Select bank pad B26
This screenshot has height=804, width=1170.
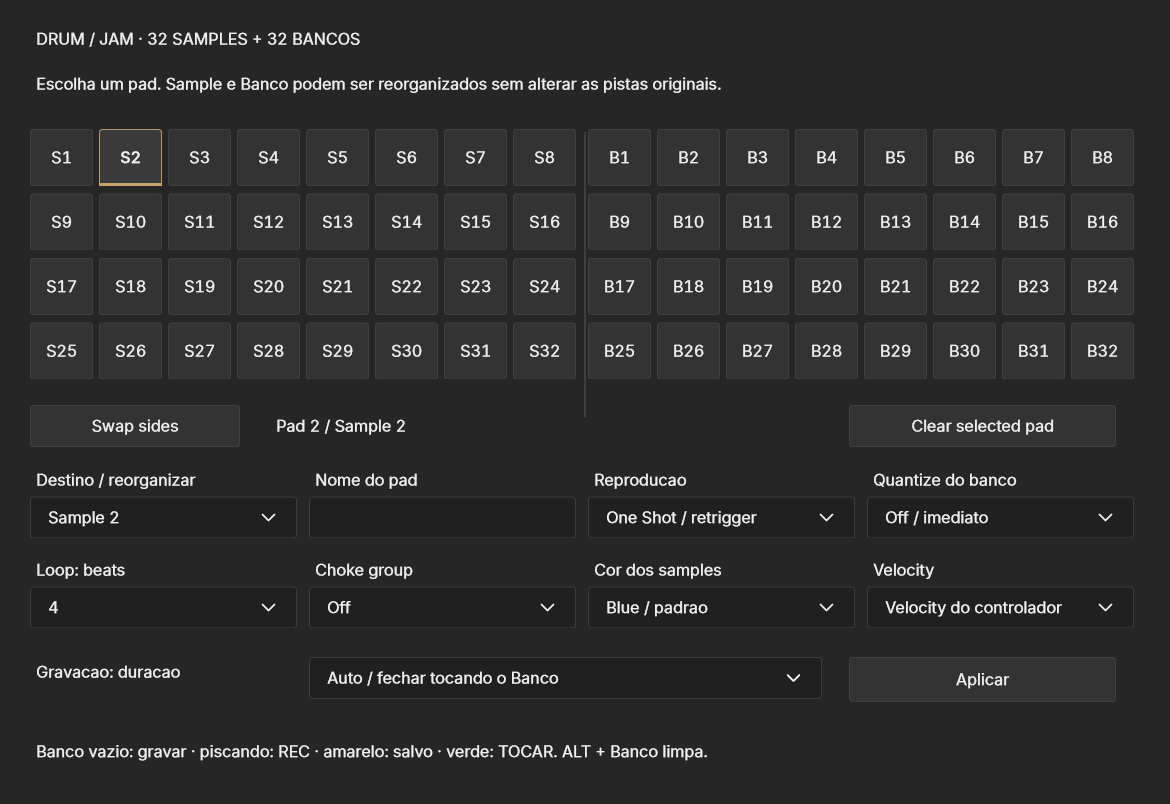click(688, 351)
